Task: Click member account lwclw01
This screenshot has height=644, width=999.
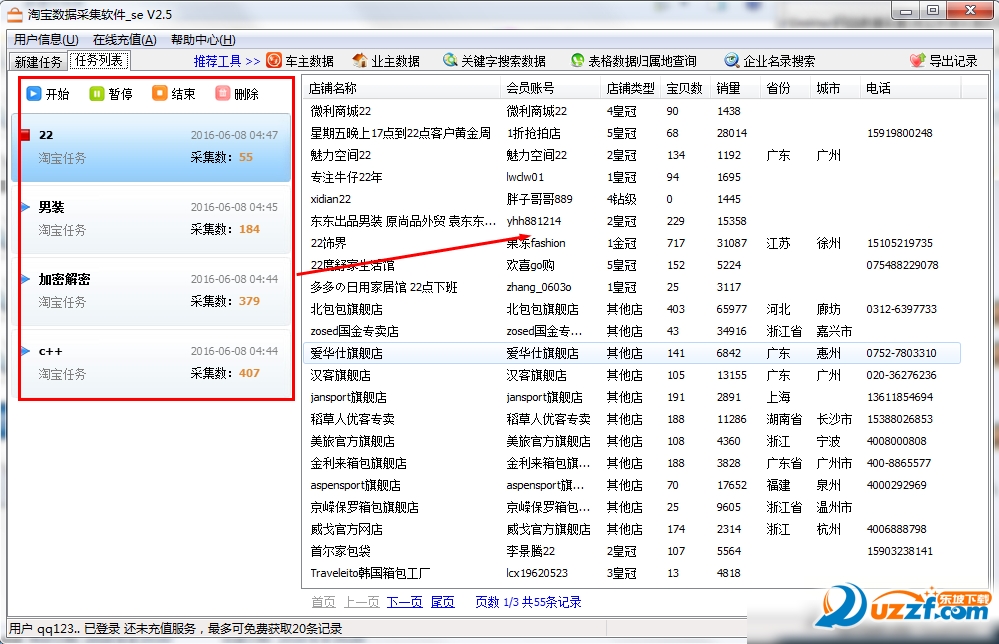Action: tap(525, 177)
